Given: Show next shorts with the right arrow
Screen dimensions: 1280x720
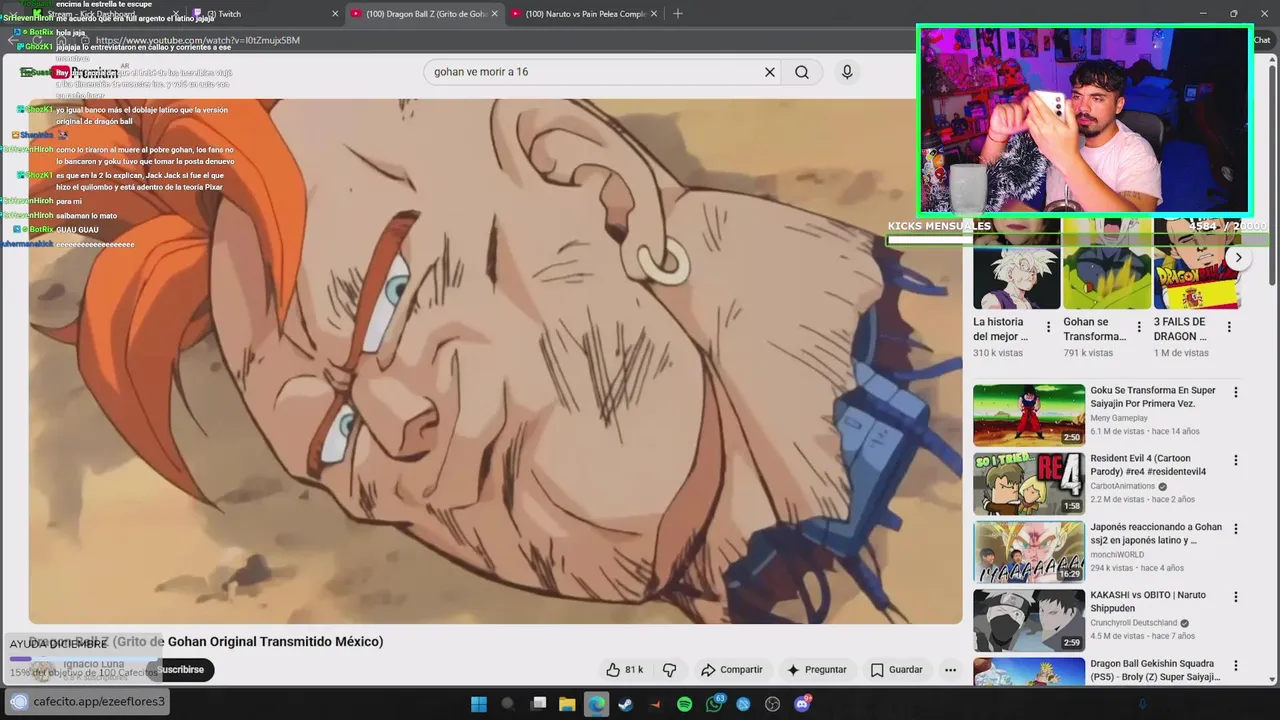Looking at the screenshot, I should point(1238,258).
